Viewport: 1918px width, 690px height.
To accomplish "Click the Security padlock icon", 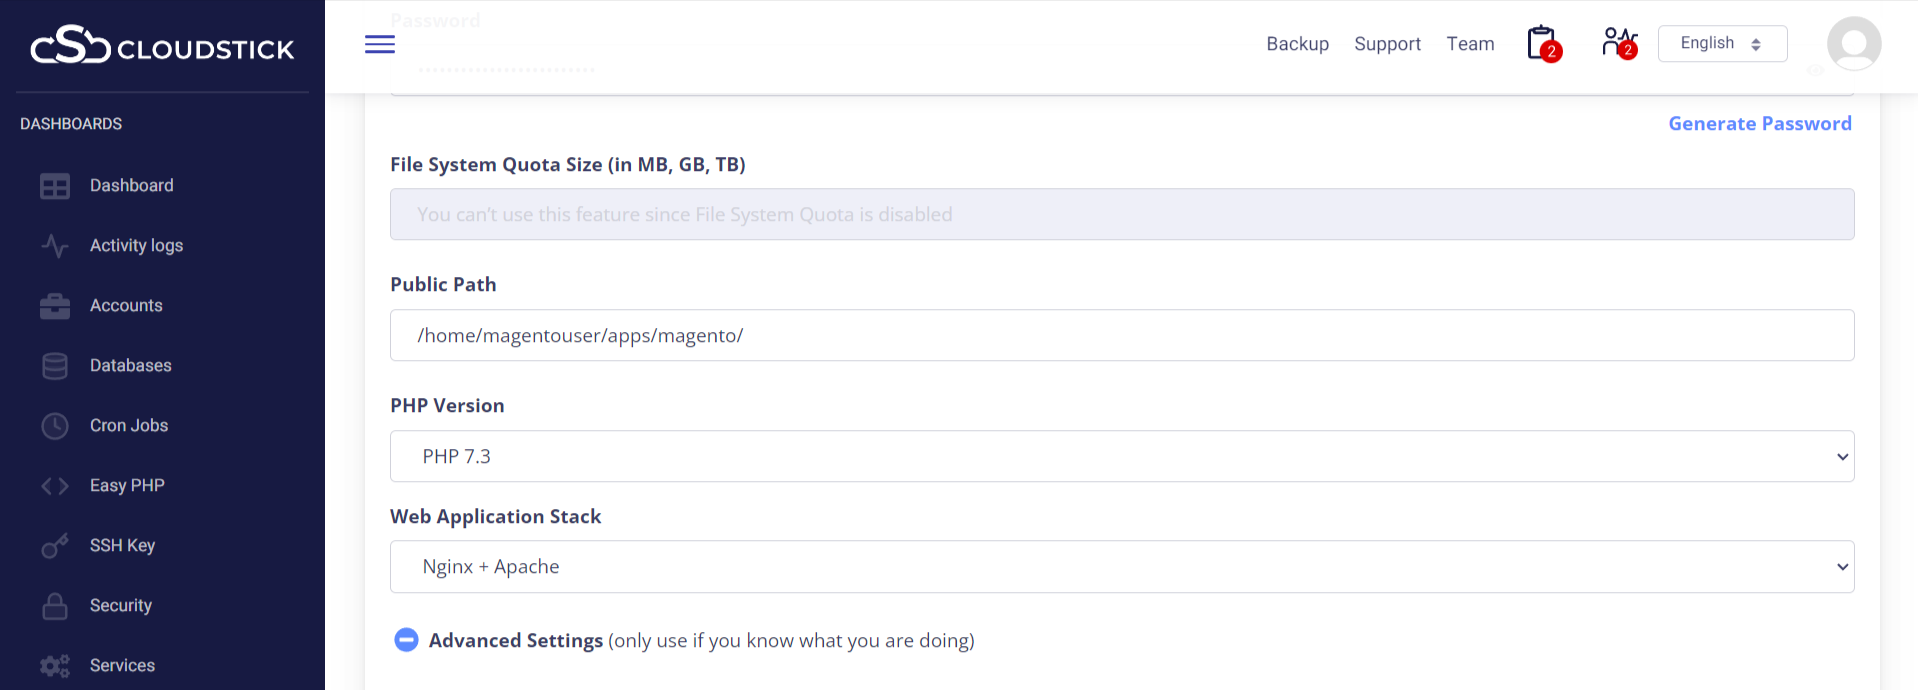I will 55,606.
